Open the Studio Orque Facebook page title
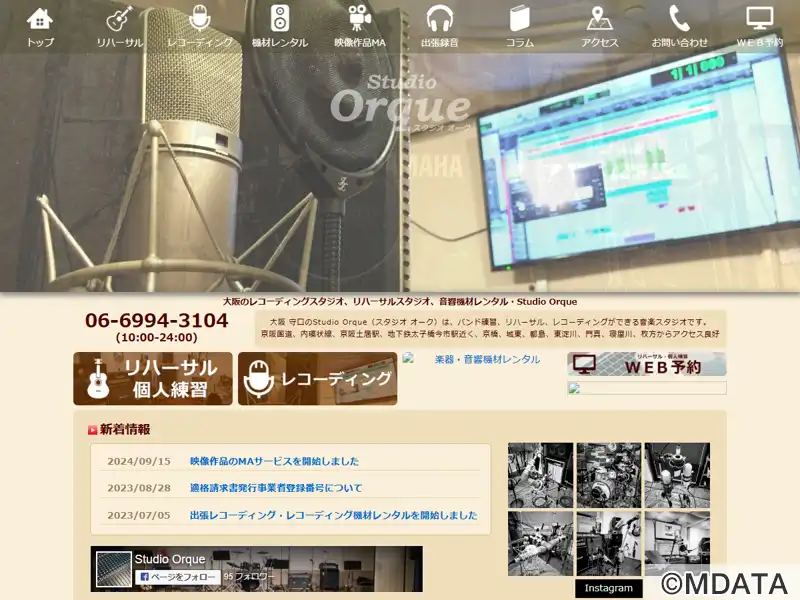Screen dimensions: 800x600 (x=170, y=559)
